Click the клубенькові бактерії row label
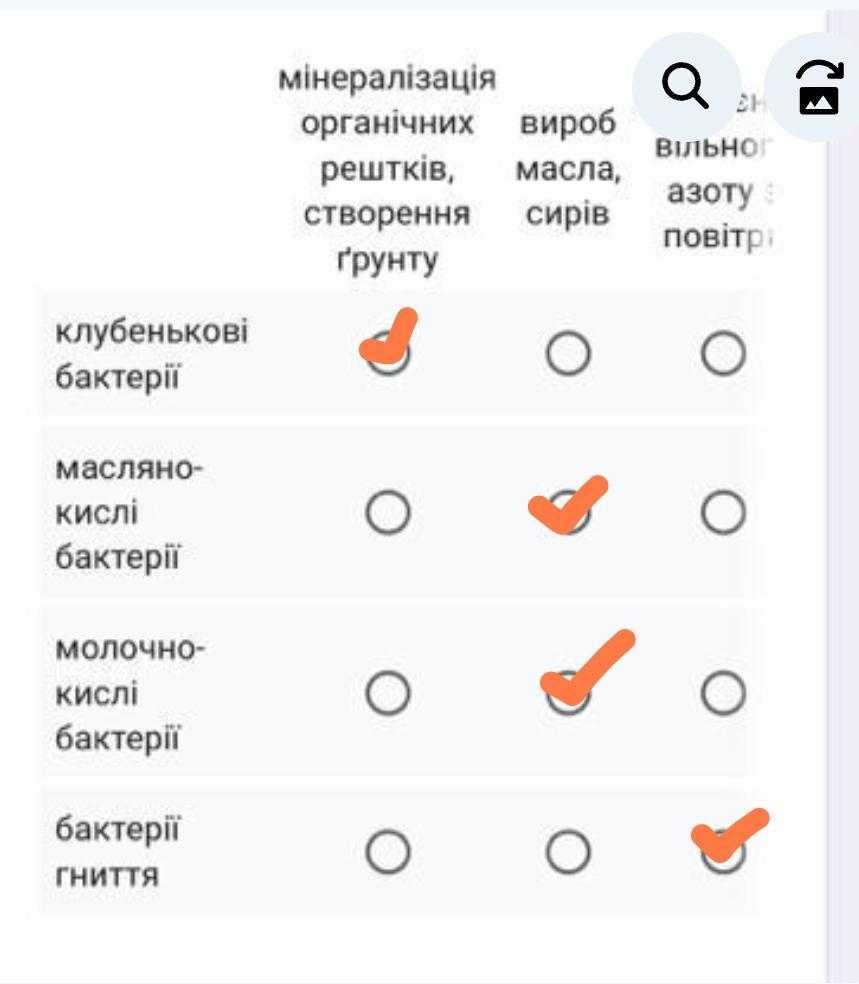Viewport: 859px width, 984px height. point(151,354)
